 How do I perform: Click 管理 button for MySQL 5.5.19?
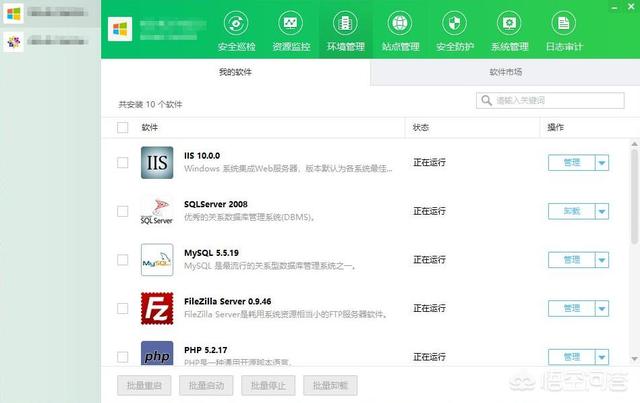coord(571,260)
